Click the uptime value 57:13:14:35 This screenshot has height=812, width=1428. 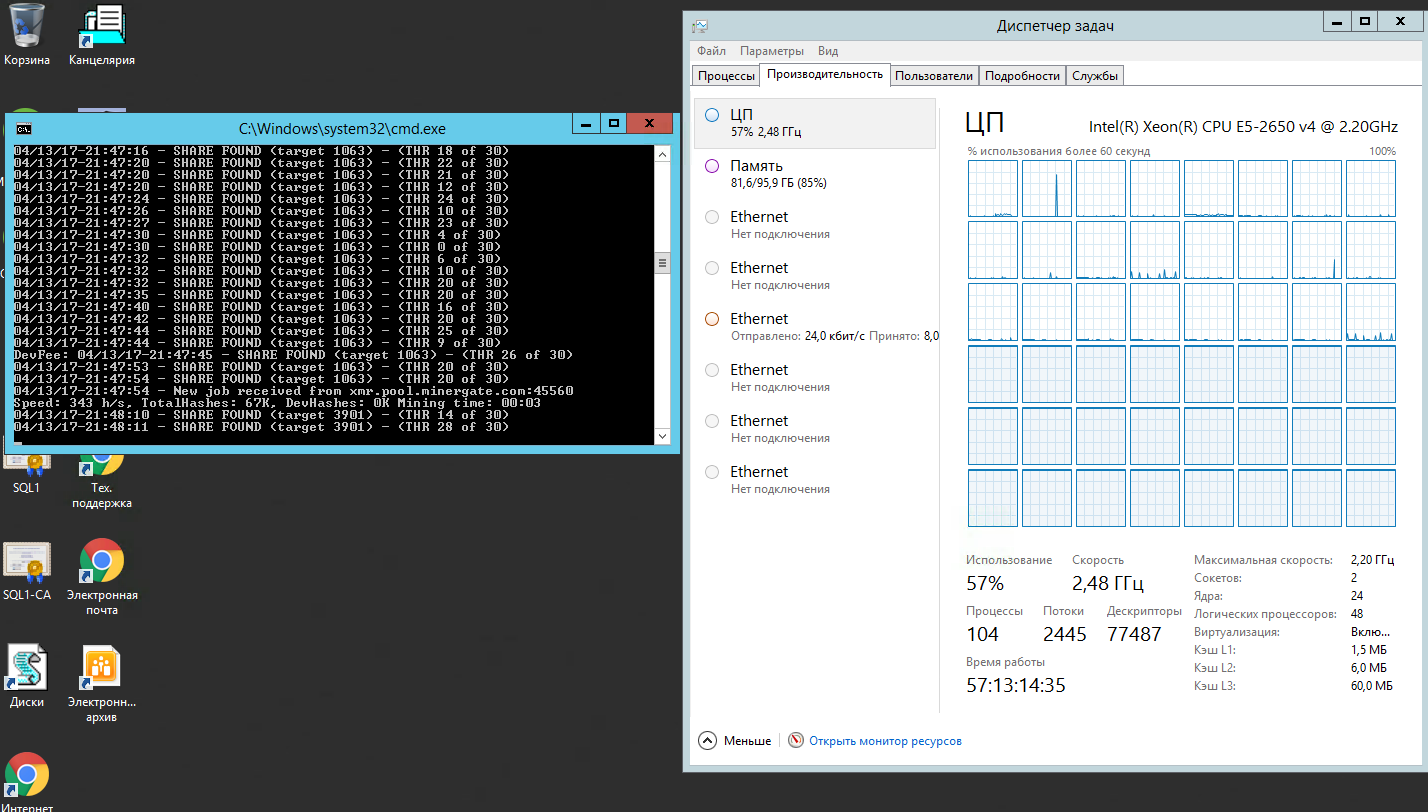point(1016,685)
